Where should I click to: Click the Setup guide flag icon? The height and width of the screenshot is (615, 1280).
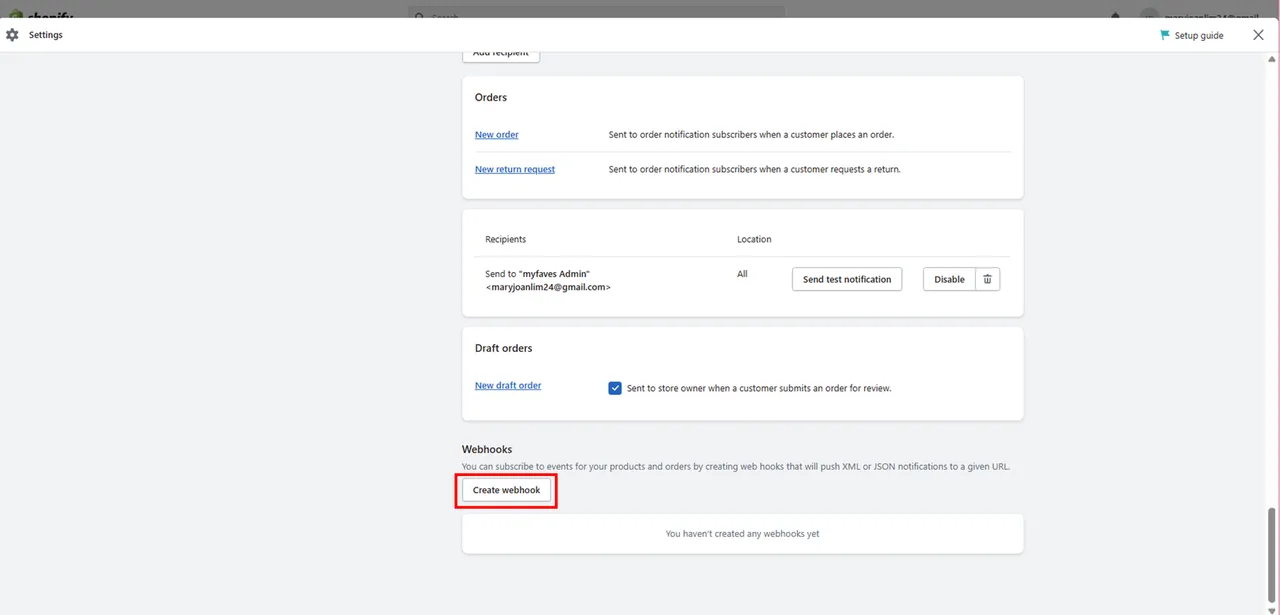coord(1164,35)
